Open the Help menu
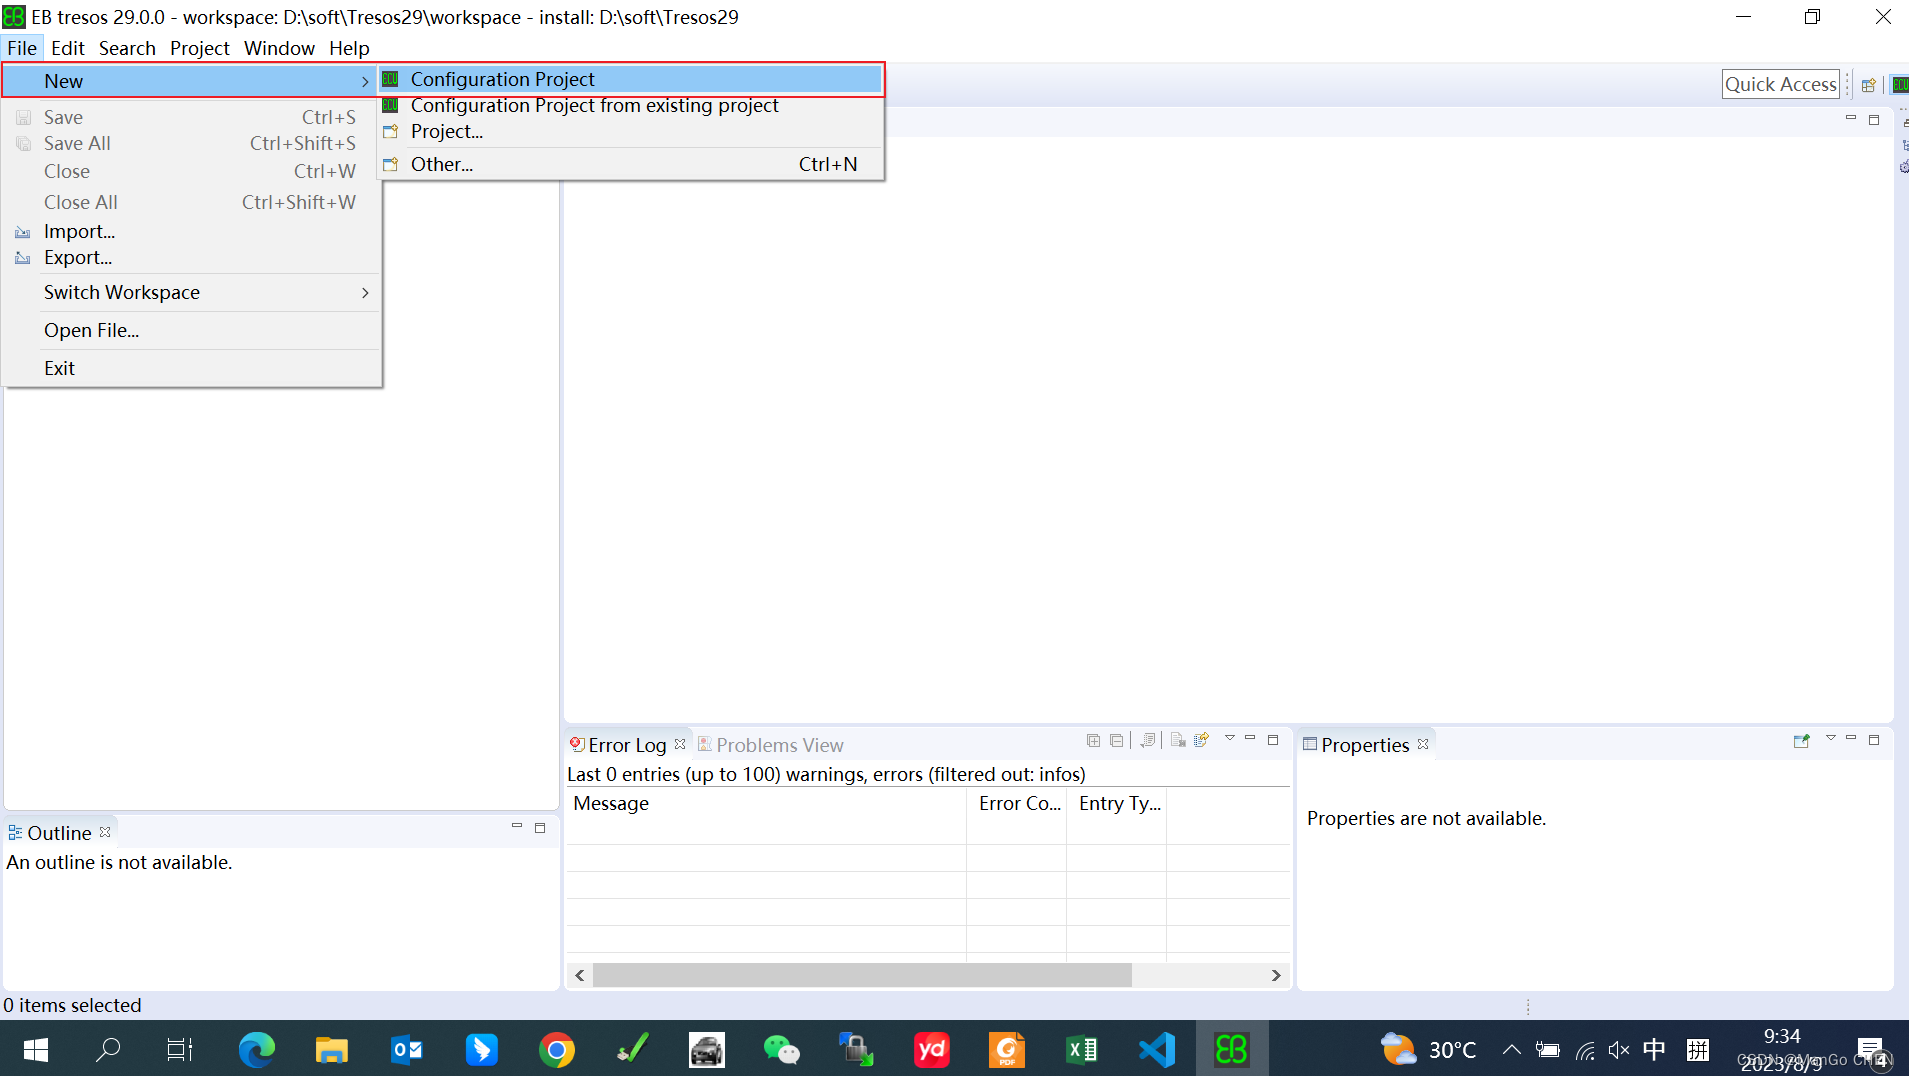This screenshot has height=1076, width=1909. (349, 48)
